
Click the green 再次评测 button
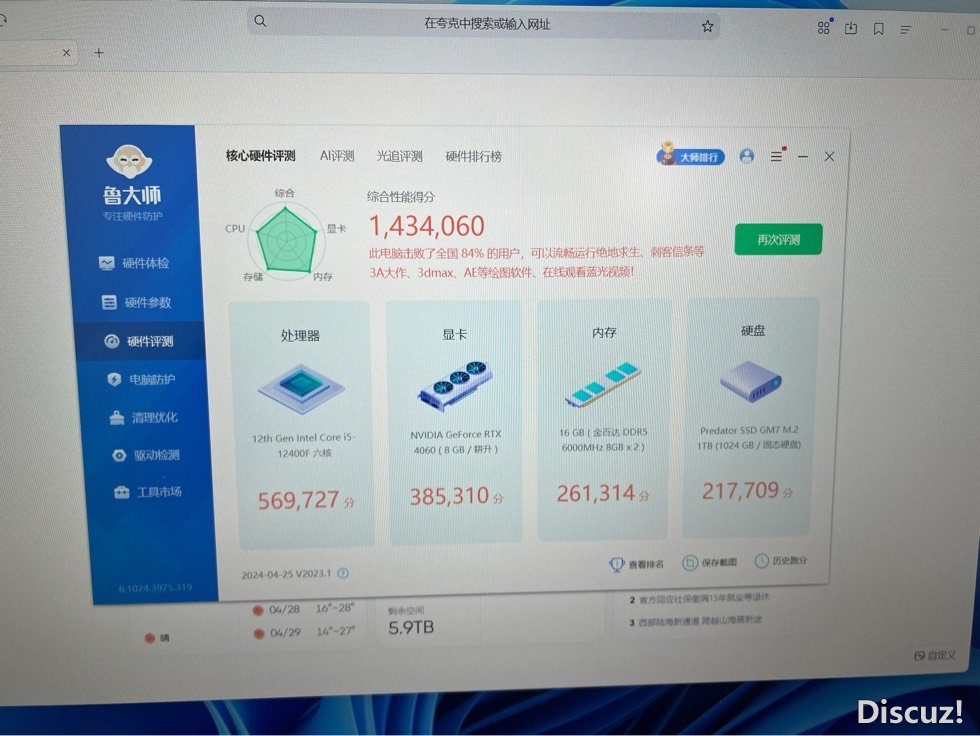(778, 239)
